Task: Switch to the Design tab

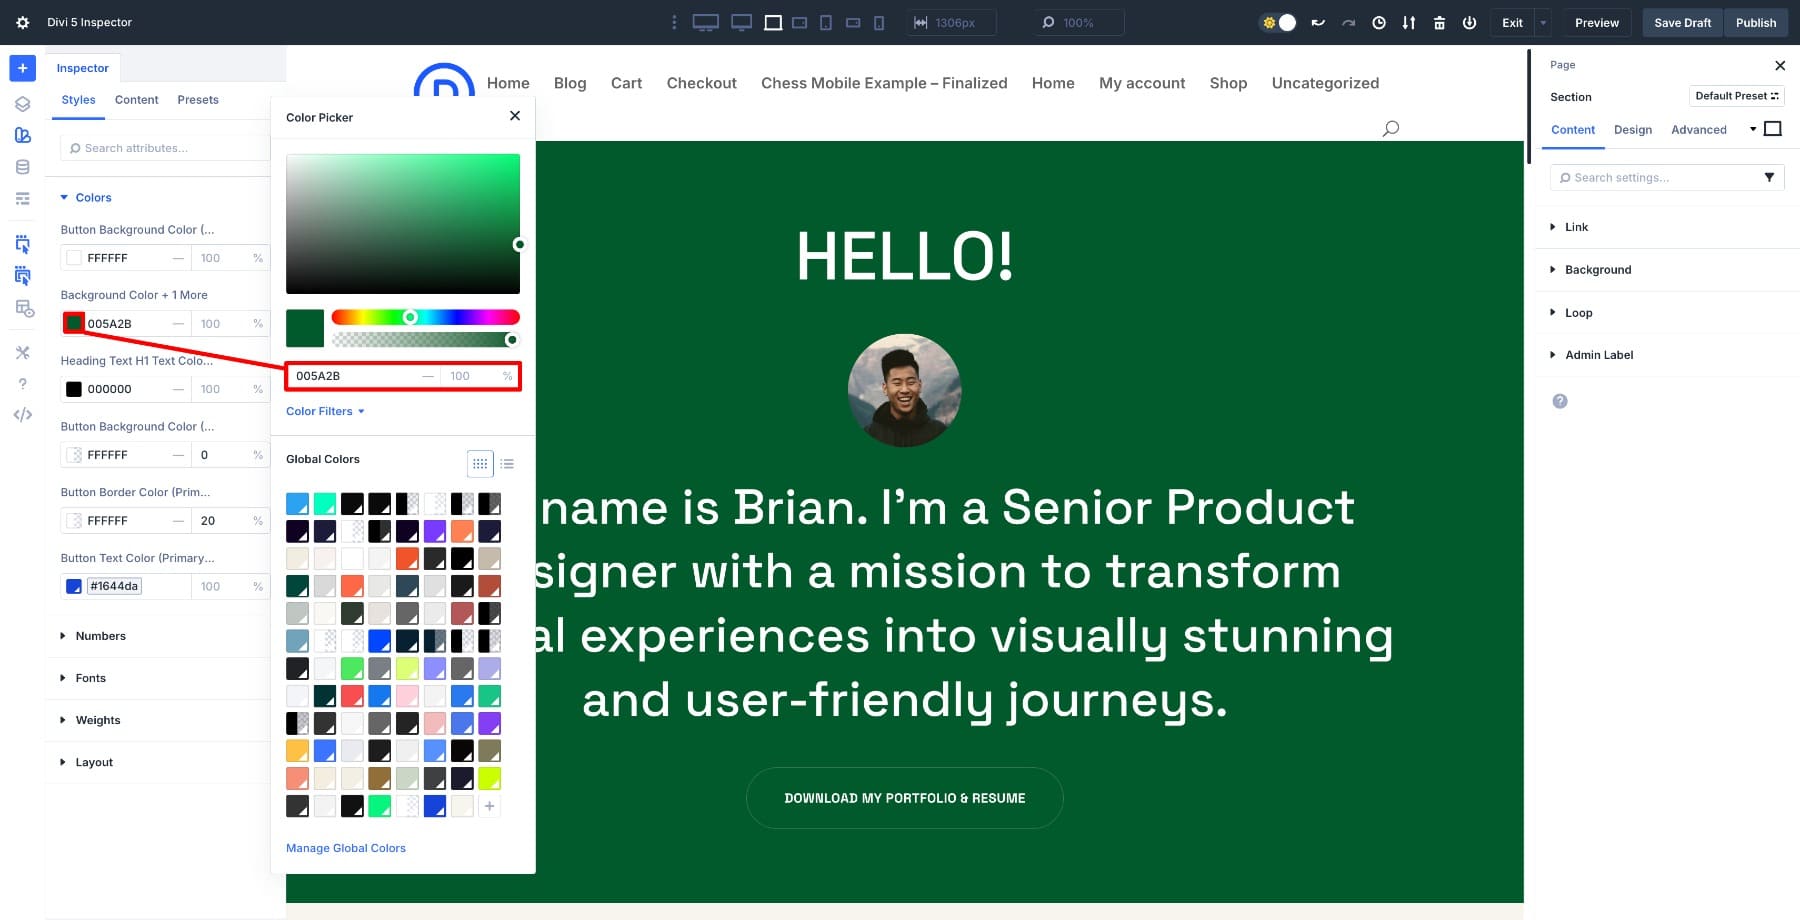Action: (1632, 130)
